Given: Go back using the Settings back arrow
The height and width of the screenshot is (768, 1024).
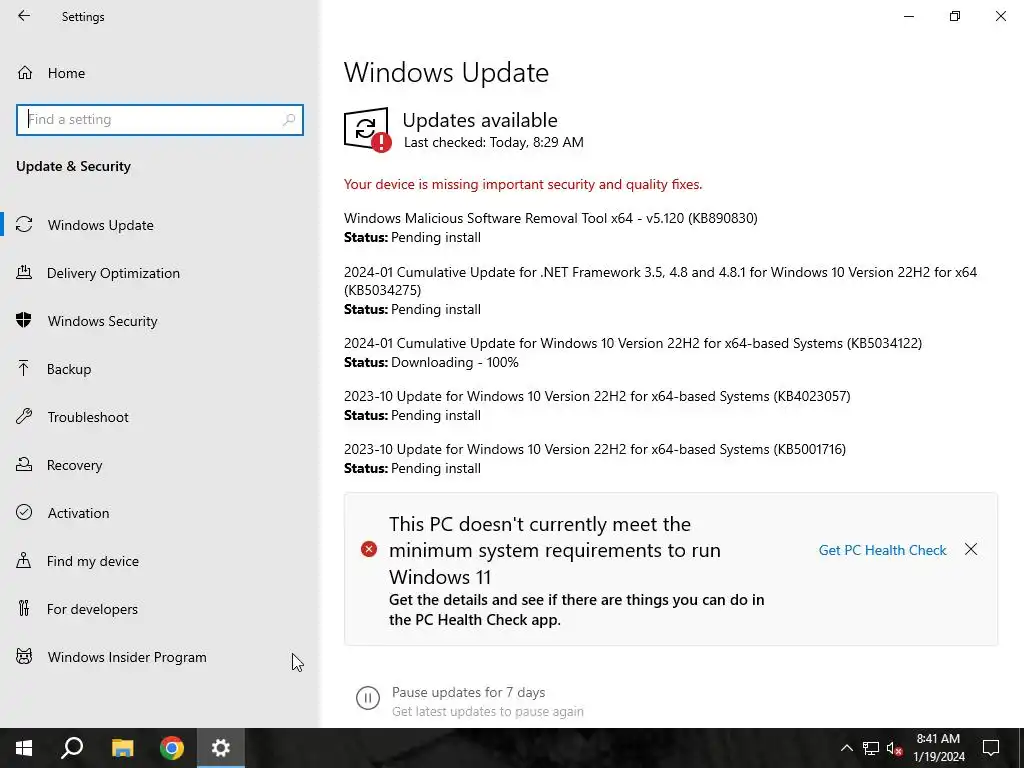Looking at the screenshot, I should coord(24,16).
